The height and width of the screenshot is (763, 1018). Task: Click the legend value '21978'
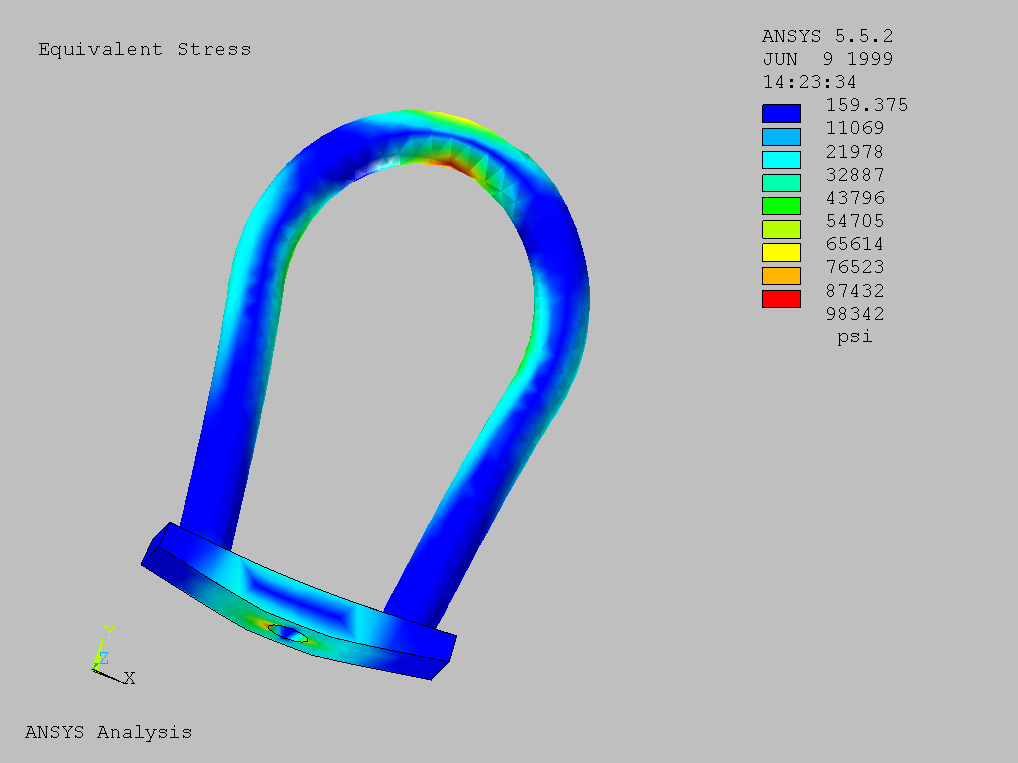(855, 152)
